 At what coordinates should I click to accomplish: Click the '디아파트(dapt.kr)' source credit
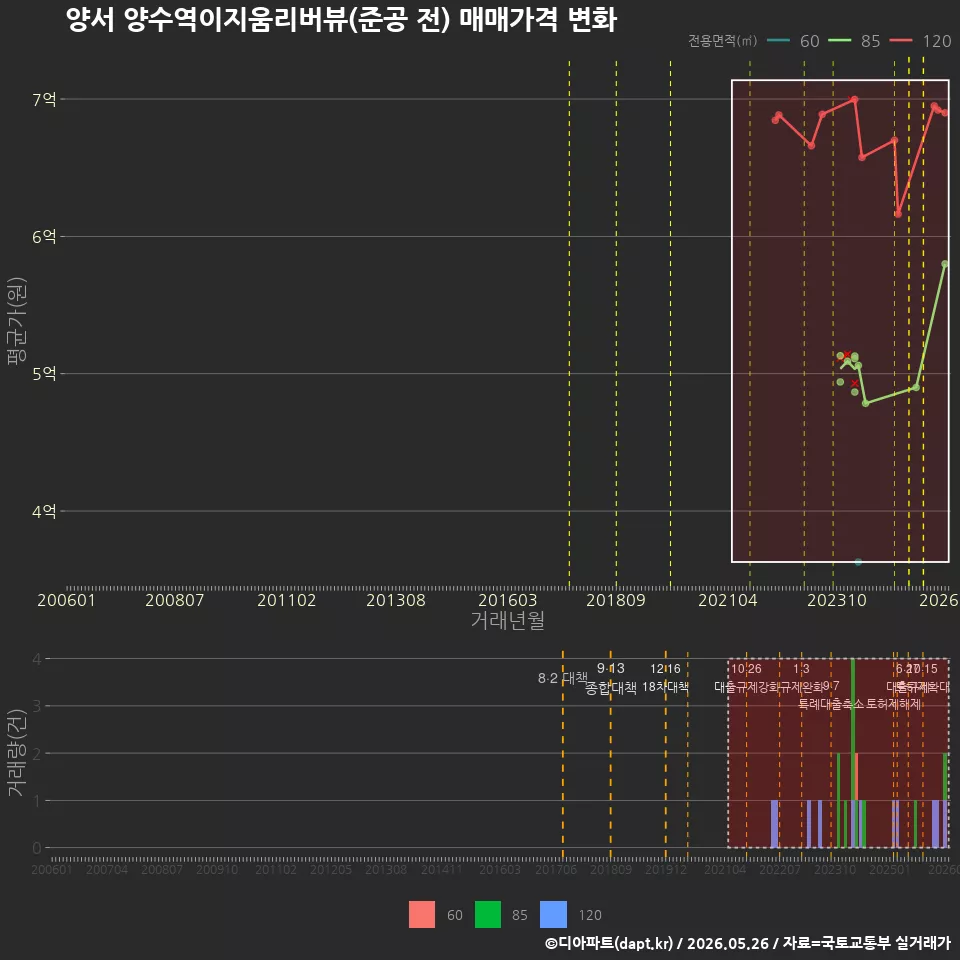point(609,943)
